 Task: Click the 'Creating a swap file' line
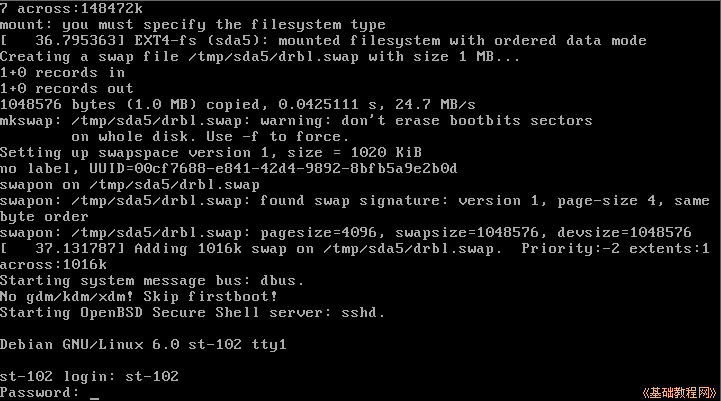pos(260,57)
